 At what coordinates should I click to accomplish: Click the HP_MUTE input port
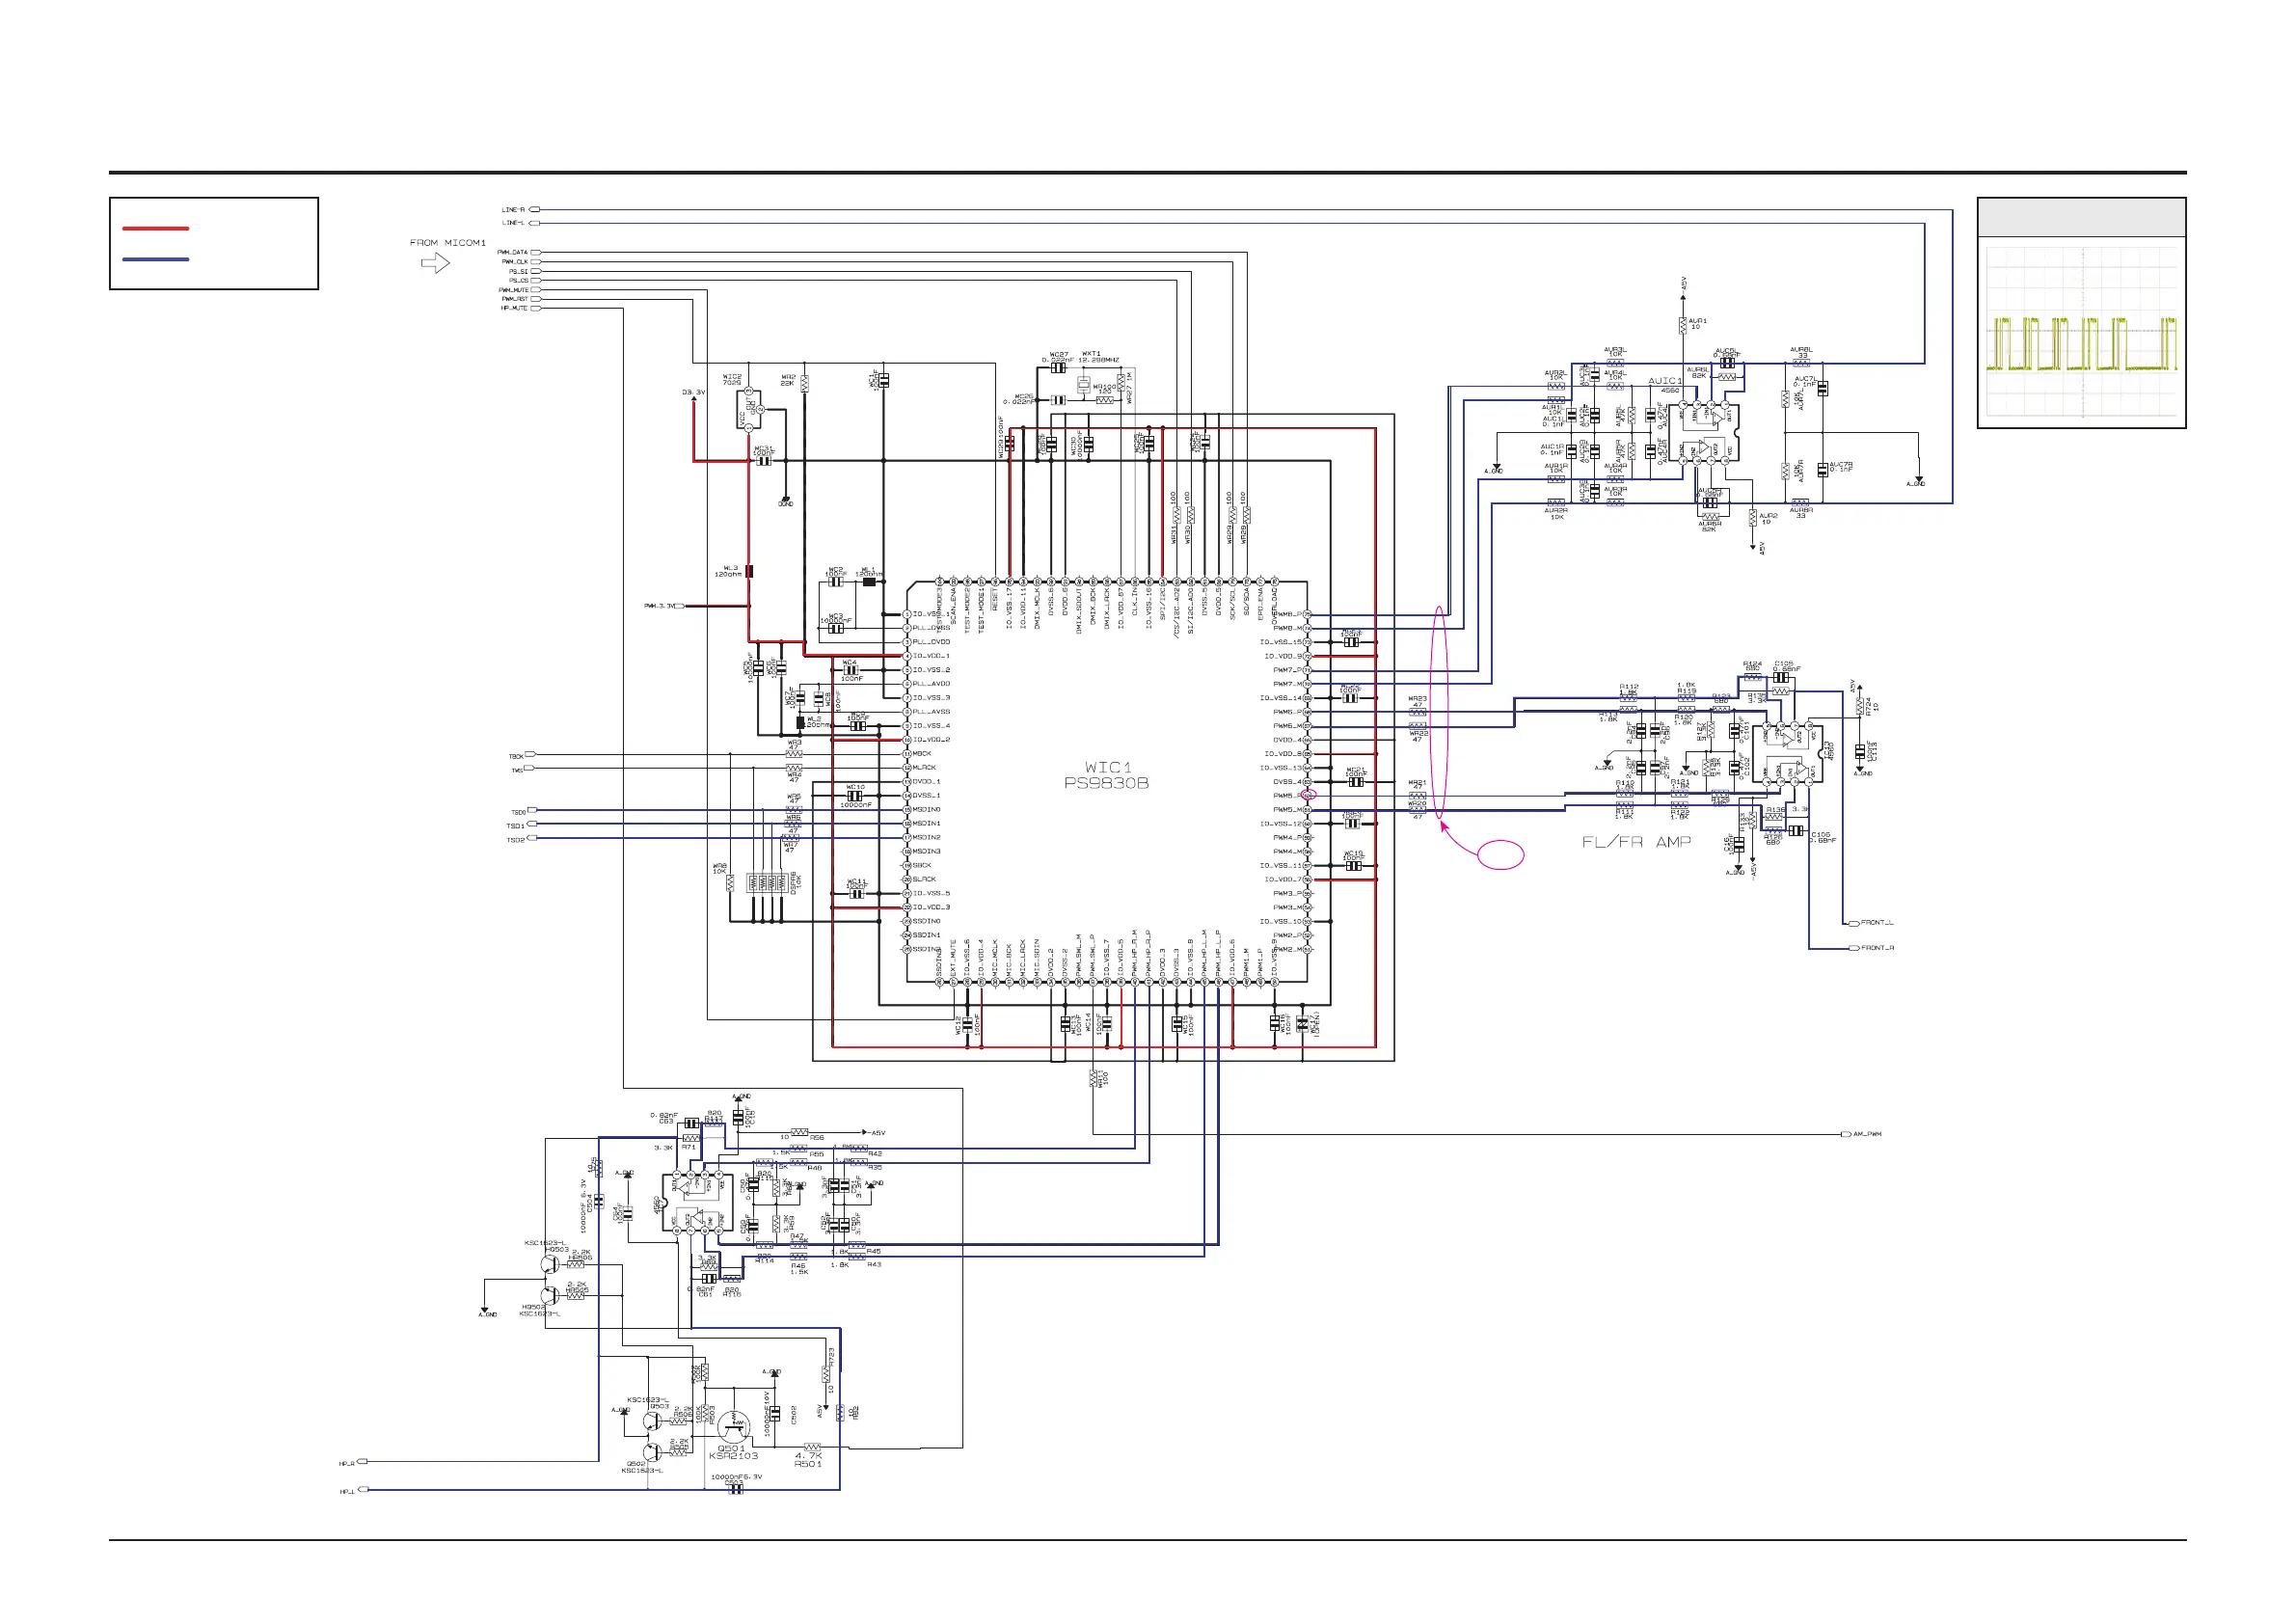tap(535, 308)
